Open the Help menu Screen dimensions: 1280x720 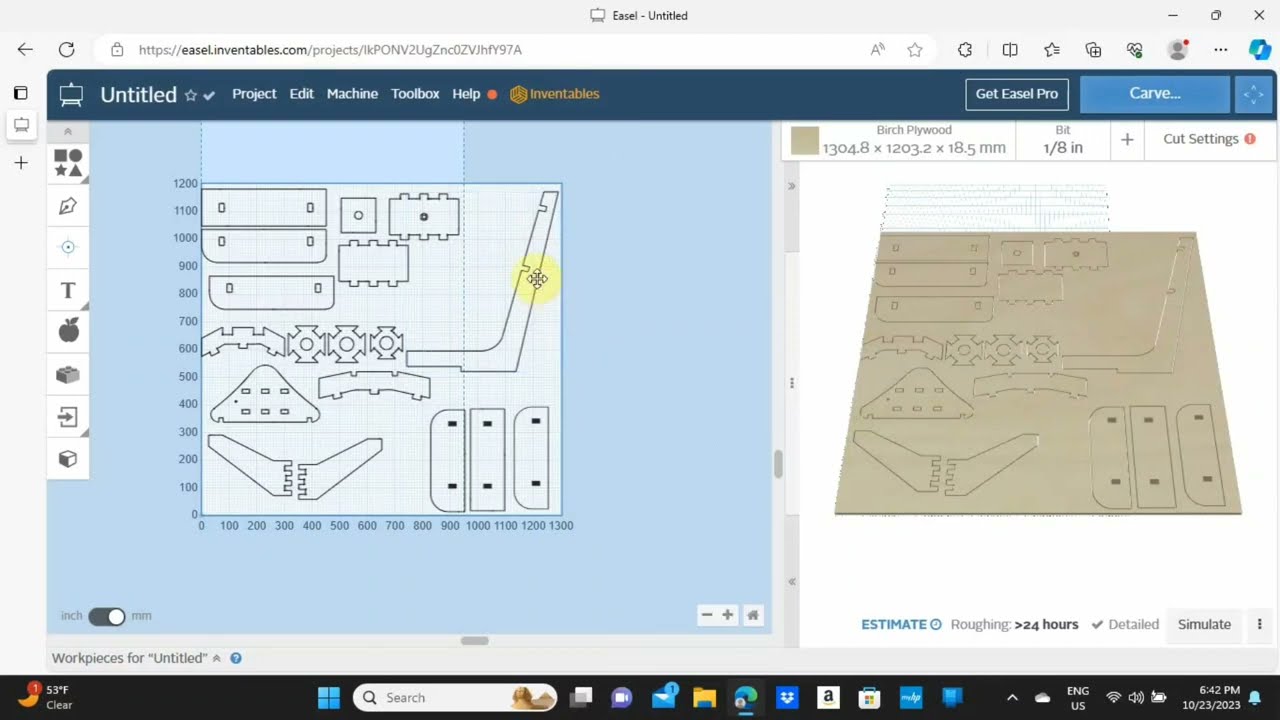click(x=466, y=94)
